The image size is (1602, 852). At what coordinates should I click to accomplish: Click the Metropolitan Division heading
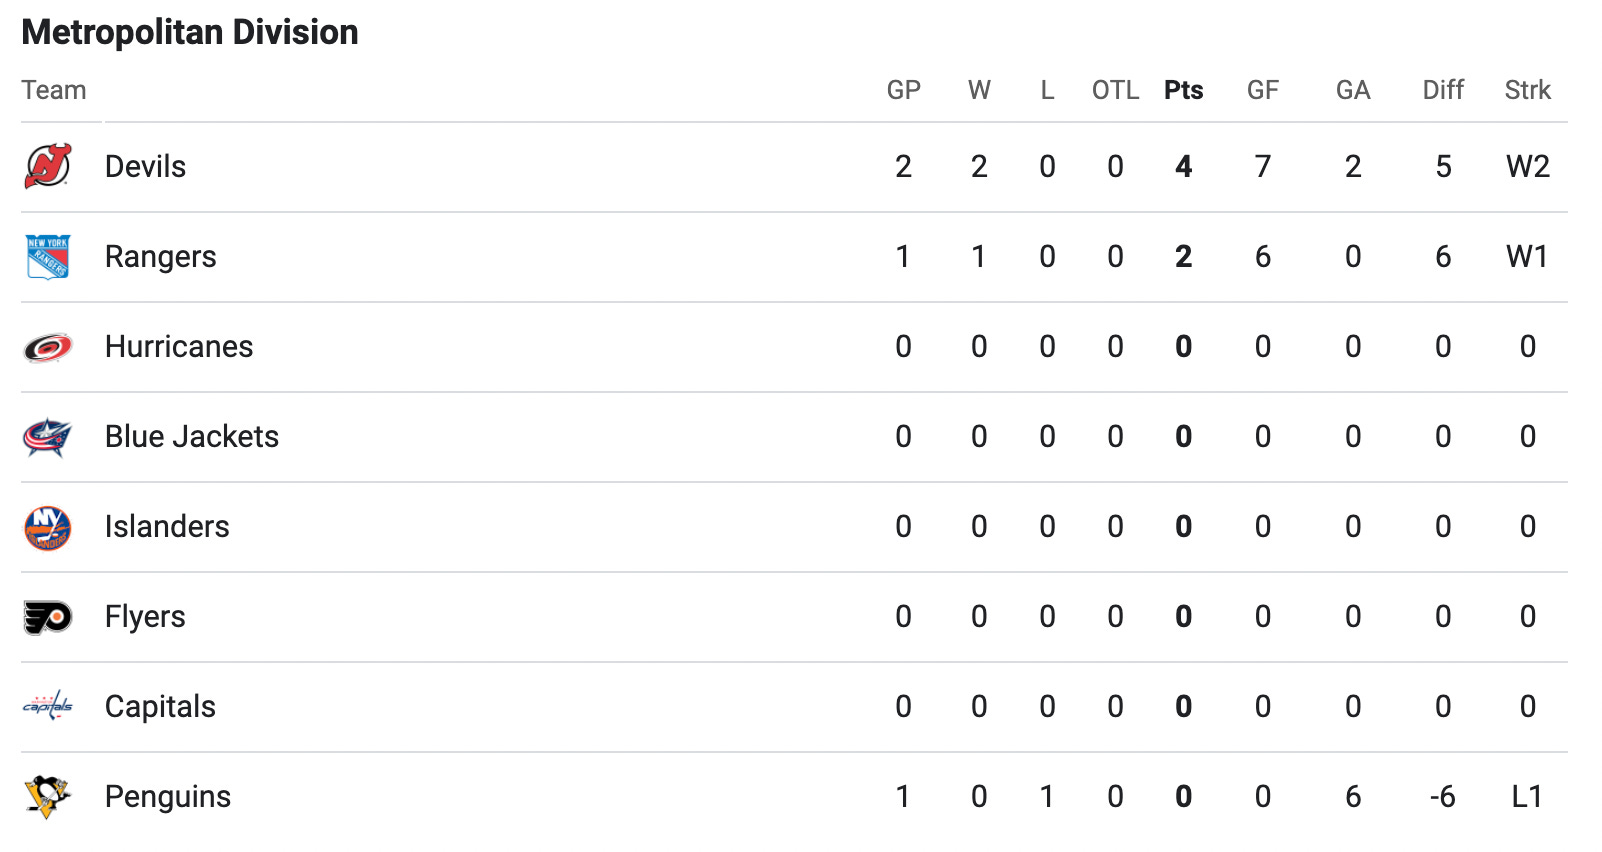click(190, 32)
